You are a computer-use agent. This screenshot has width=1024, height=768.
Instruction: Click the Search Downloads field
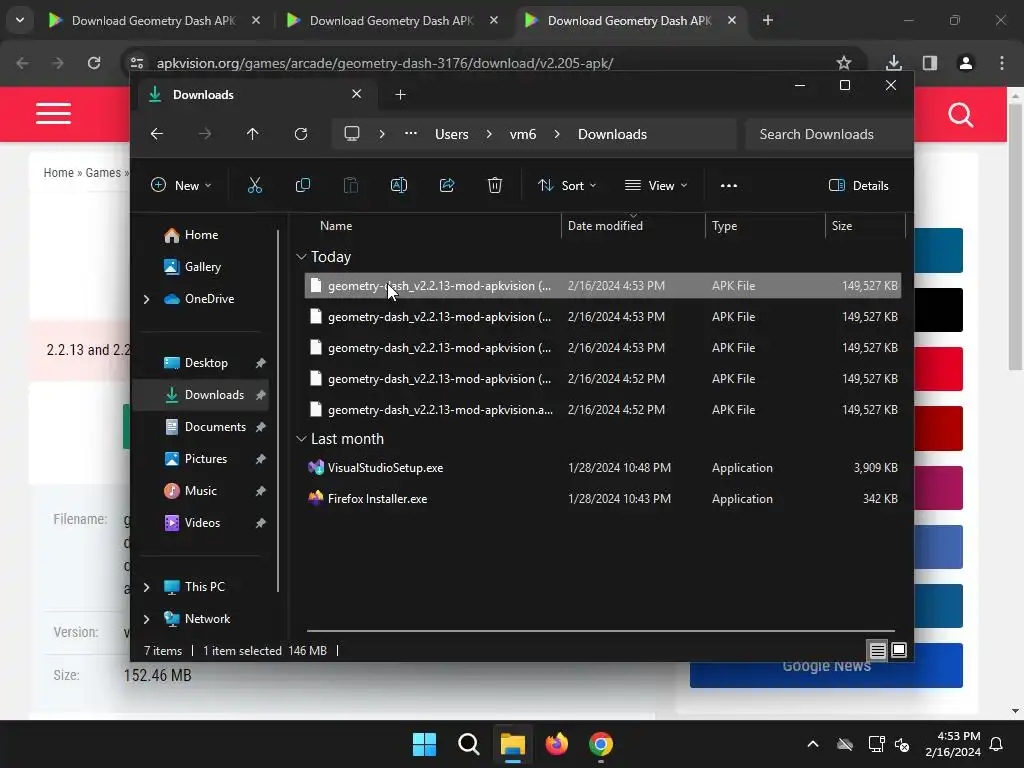pos(829,134)
